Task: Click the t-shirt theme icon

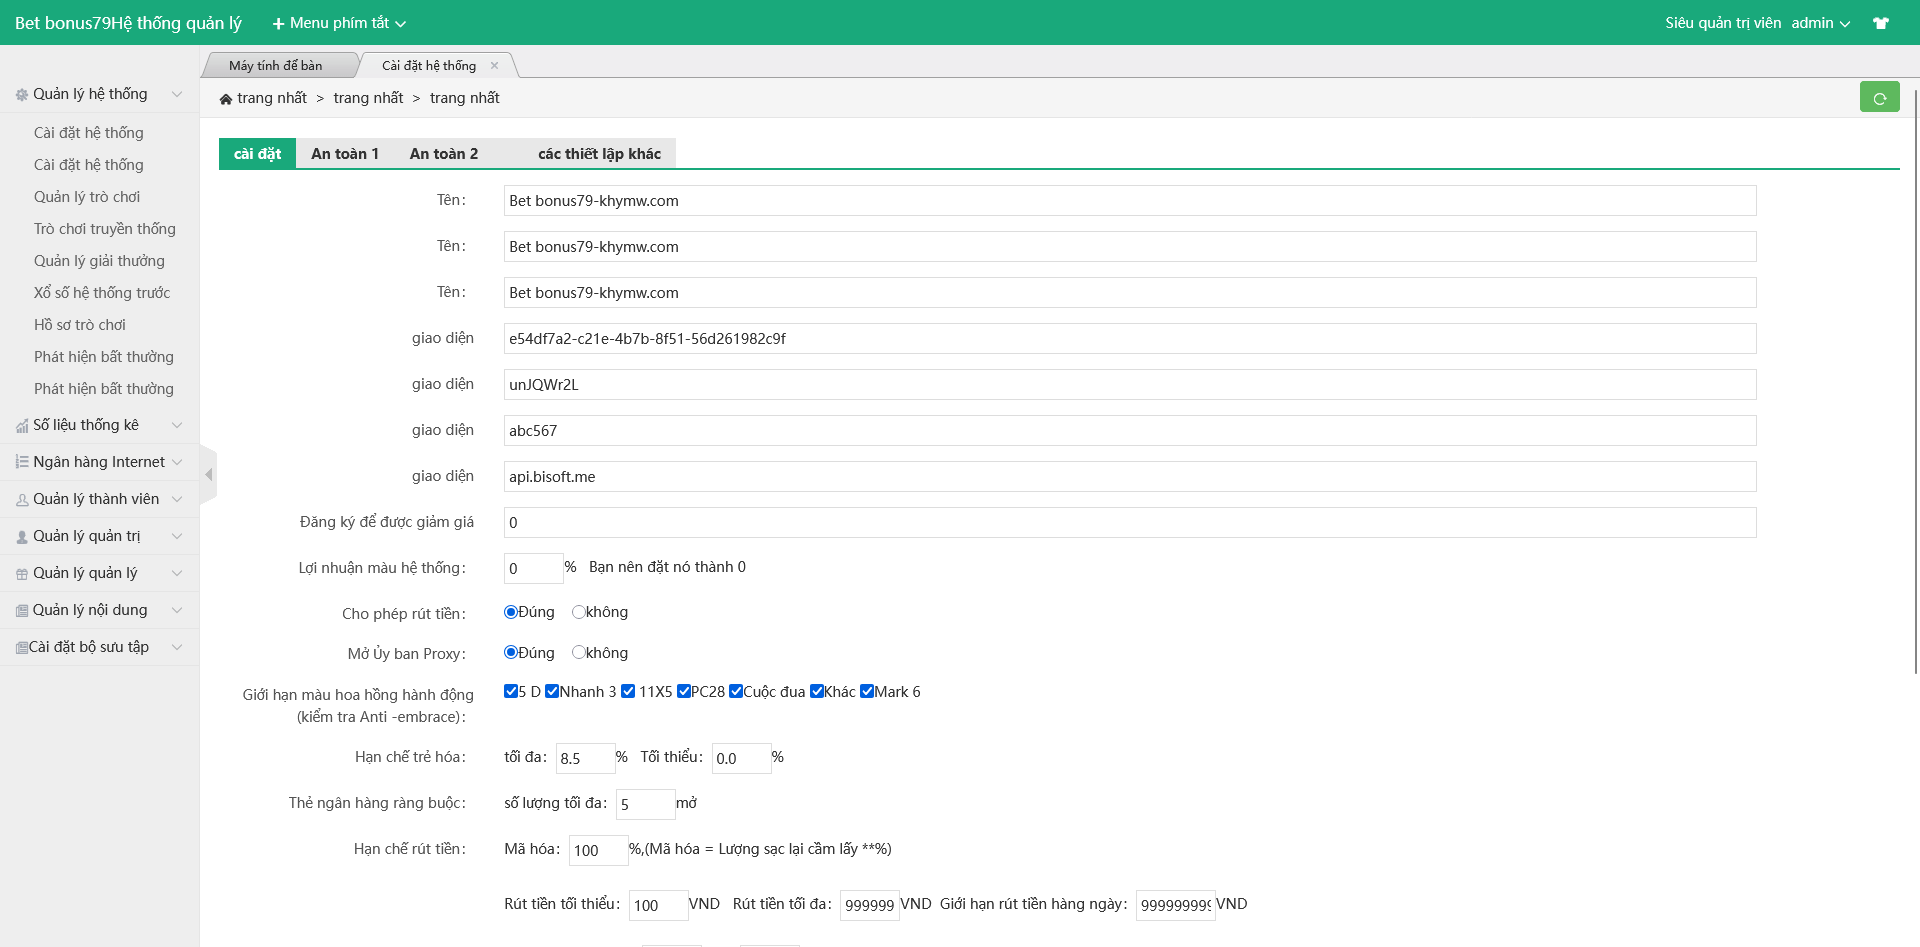Action: tap(1881, 23)
